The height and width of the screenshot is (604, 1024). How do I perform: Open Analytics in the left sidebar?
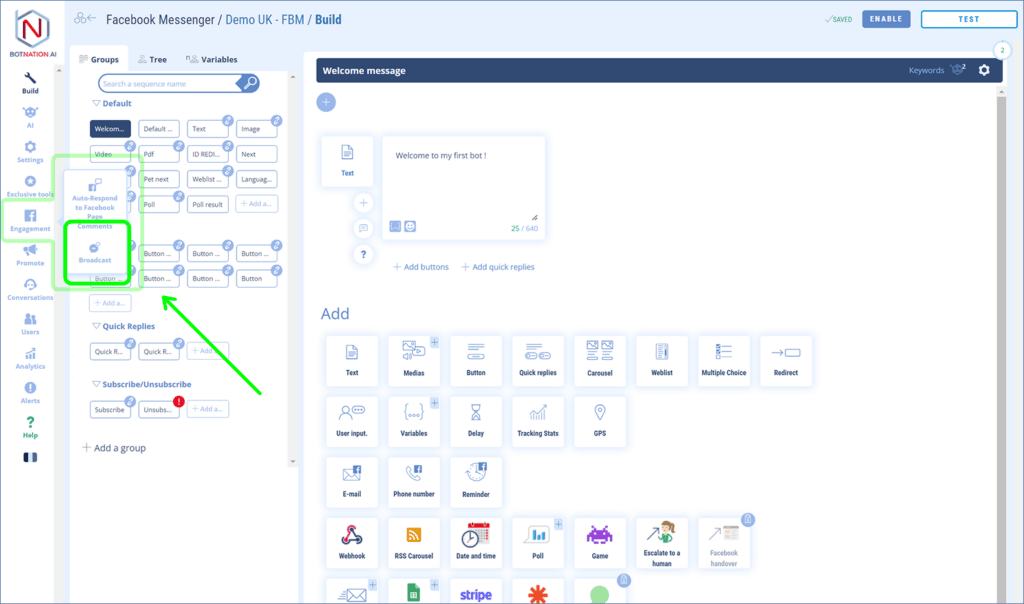(30, 358)
